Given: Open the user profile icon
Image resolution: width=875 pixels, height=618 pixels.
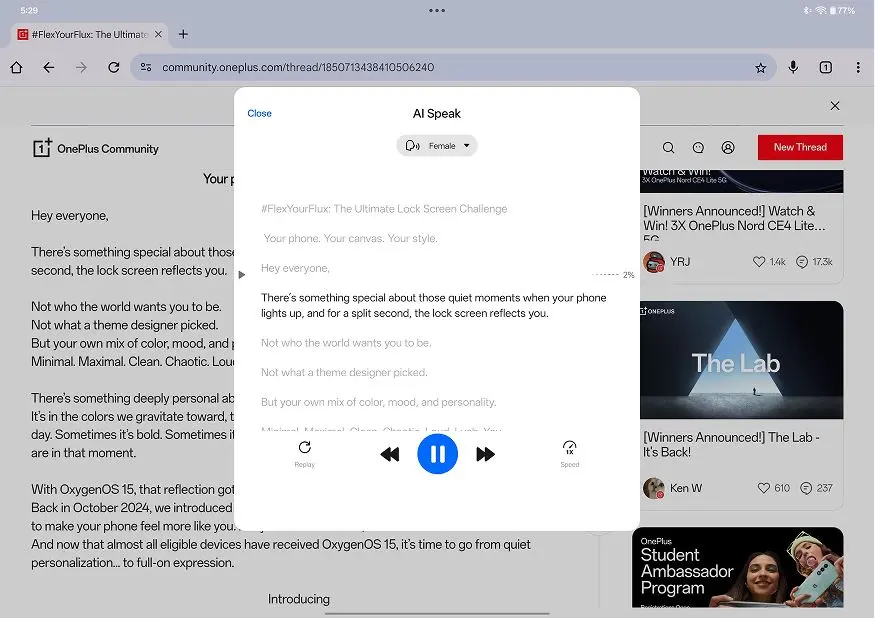Looking at the screenshot, I should (x=728, y=148).
